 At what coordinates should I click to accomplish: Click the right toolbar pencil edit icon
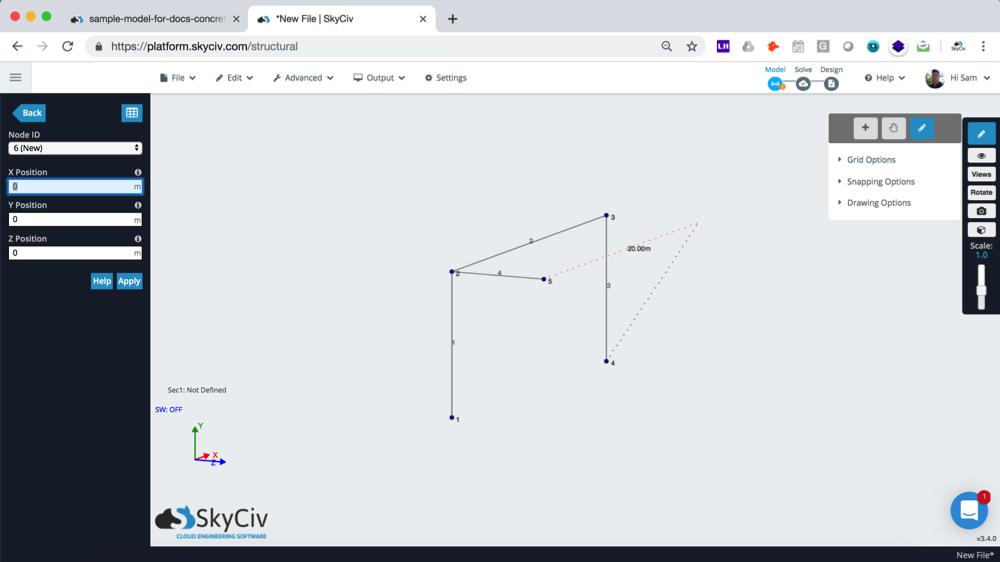pyautogui.click(x=981, y=133)
